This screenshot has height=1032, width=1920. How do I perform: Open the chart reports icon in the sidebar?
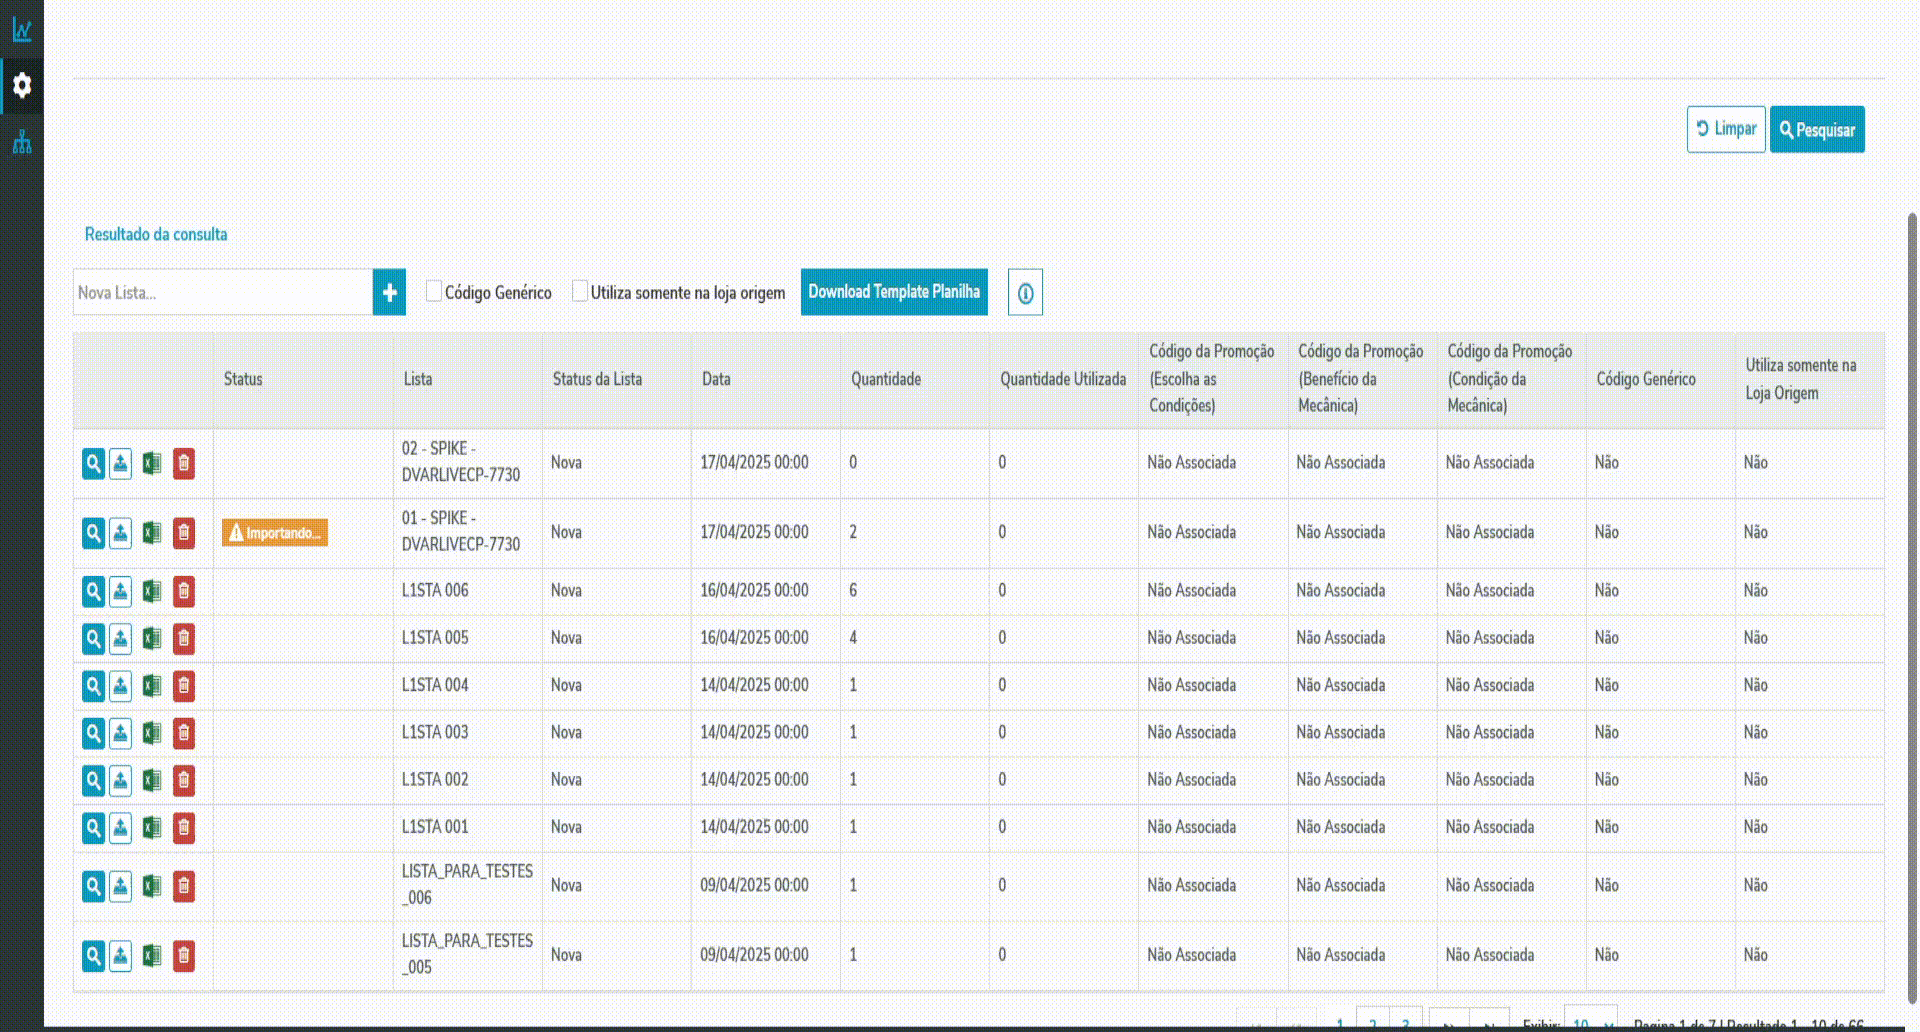[x=22, y=30]
